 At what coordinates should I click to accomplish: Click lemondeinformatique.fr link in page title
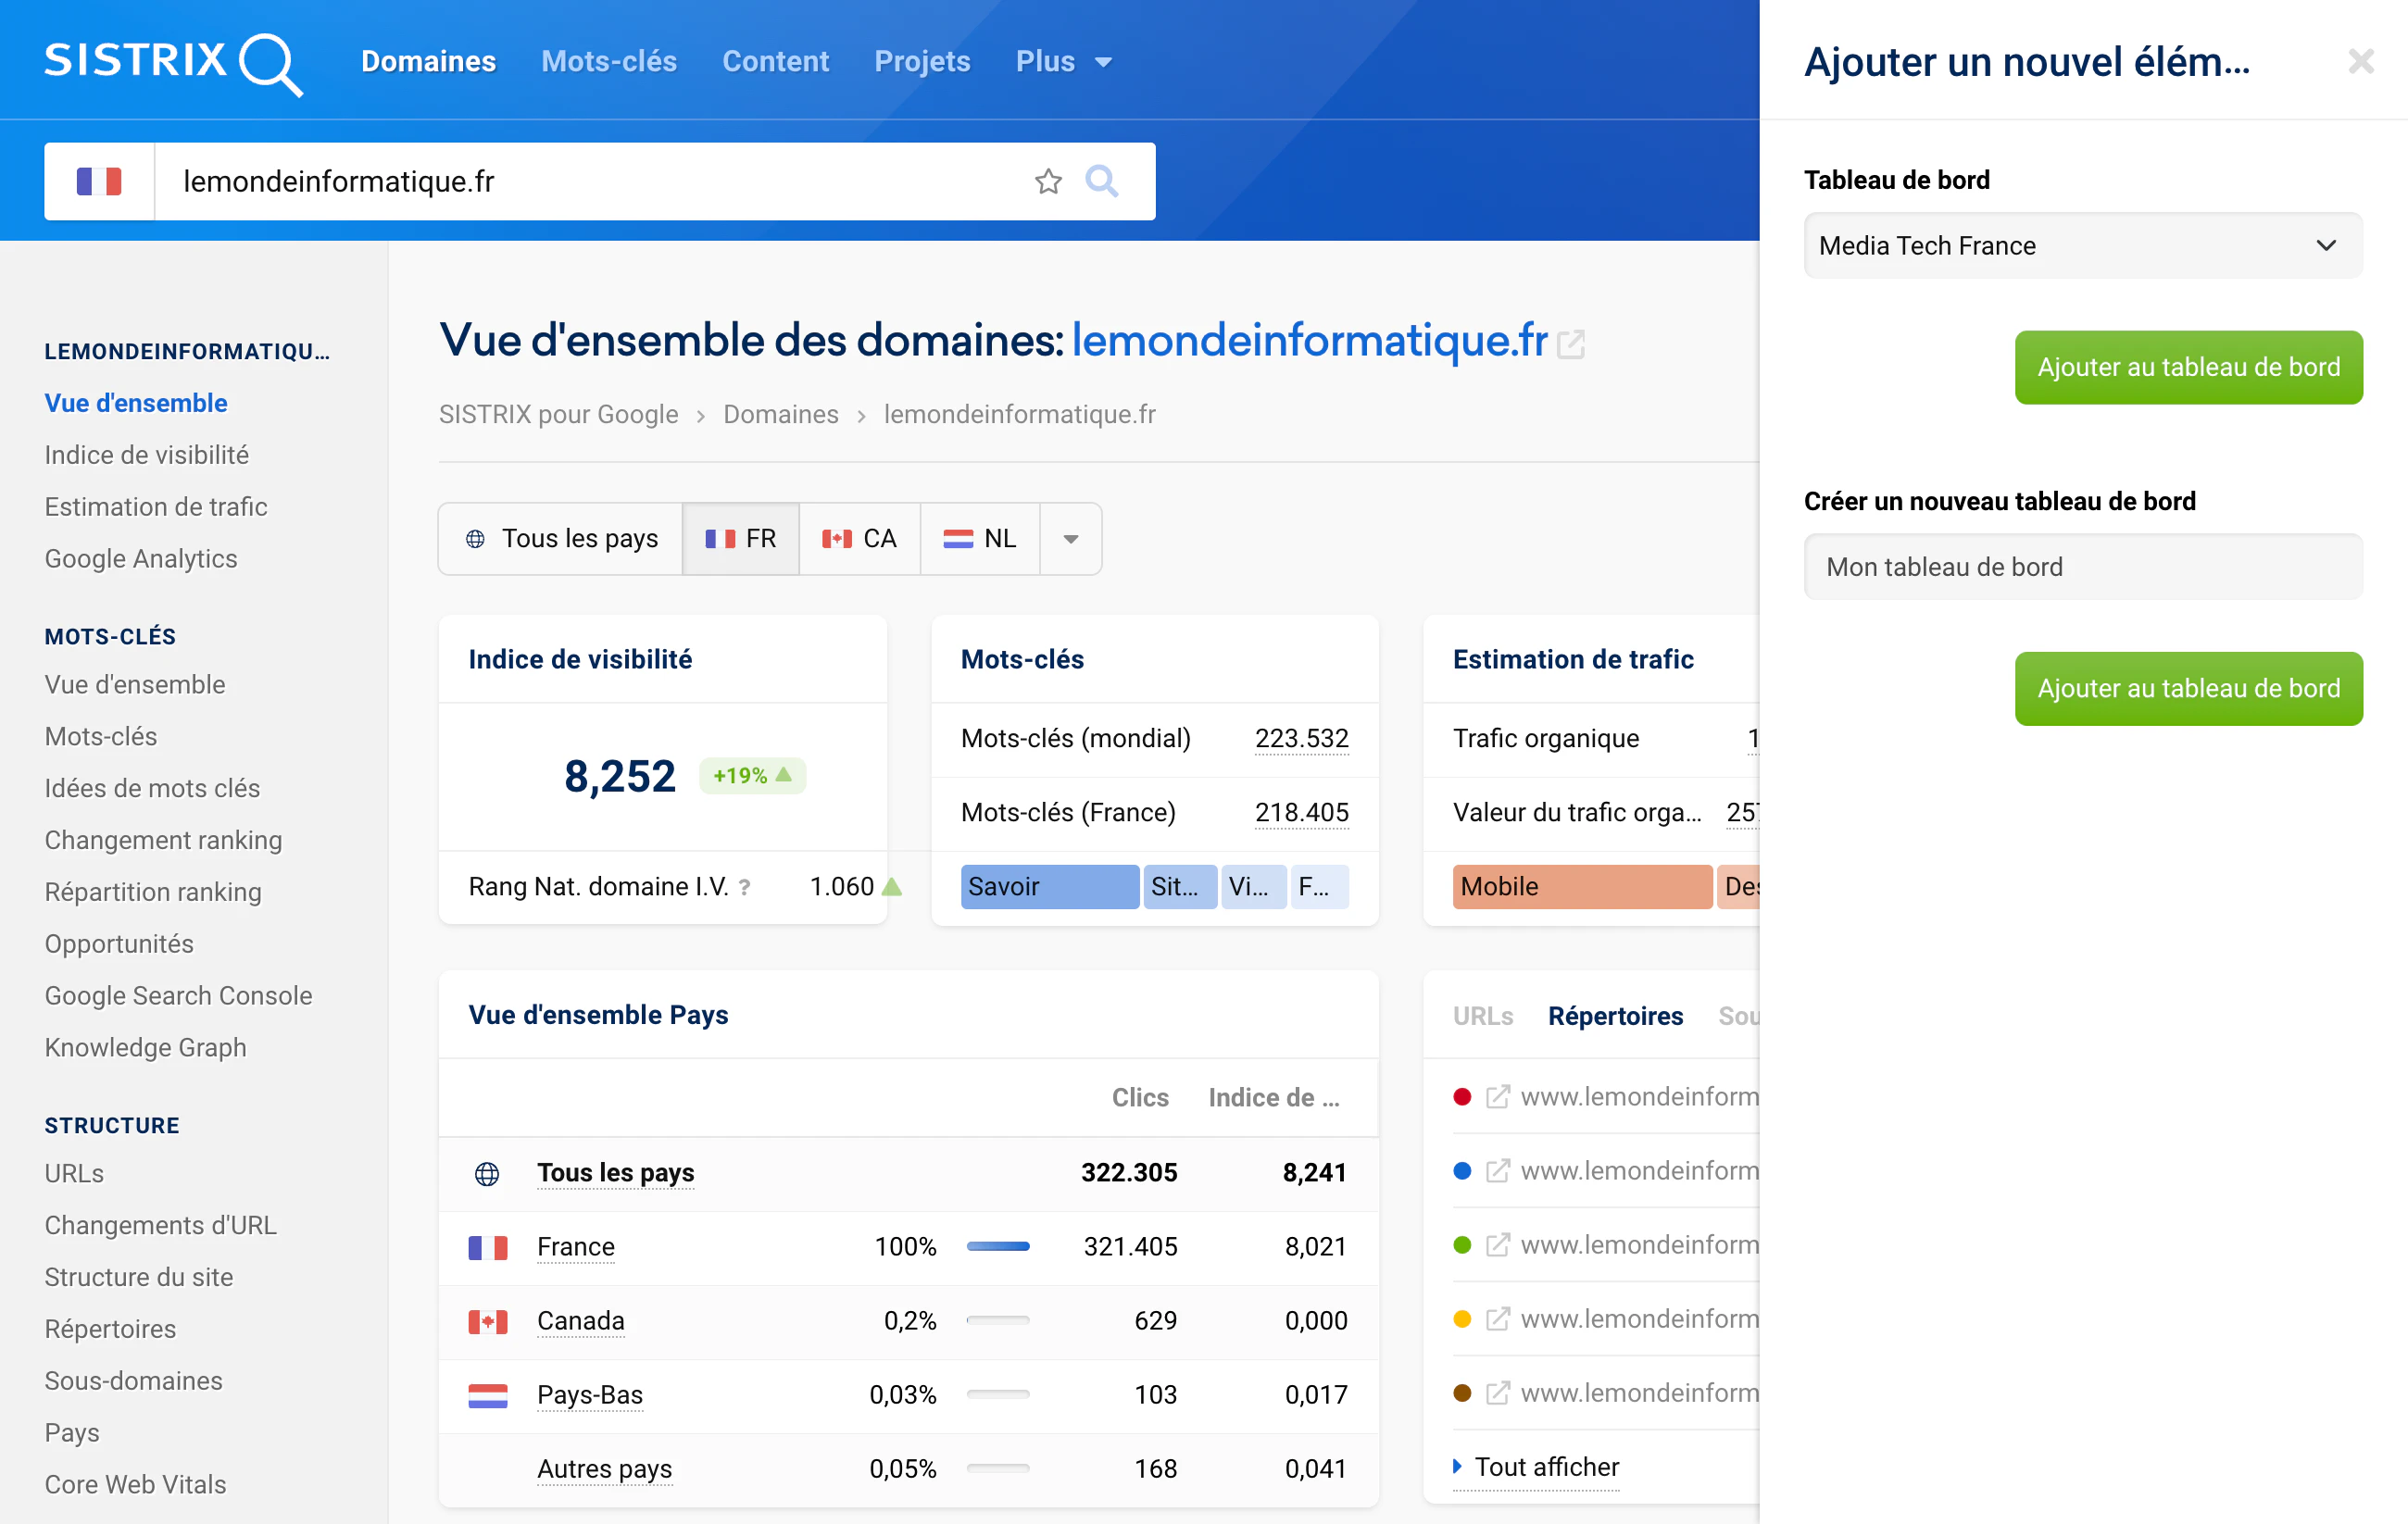tap(1310, 340)
